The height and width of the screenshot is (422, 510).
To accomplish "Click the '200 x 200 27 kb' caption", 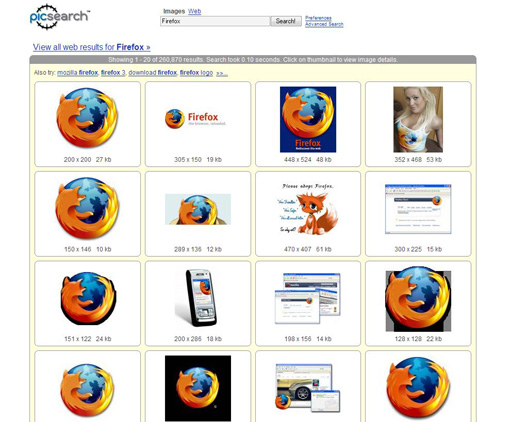I will pos(88,160).
